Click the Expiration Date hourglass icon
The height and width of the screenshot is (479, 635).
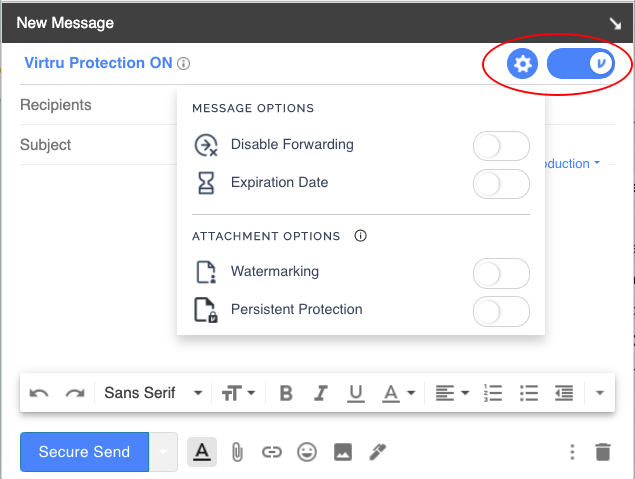pyautogui.click(x=206, y=183)
